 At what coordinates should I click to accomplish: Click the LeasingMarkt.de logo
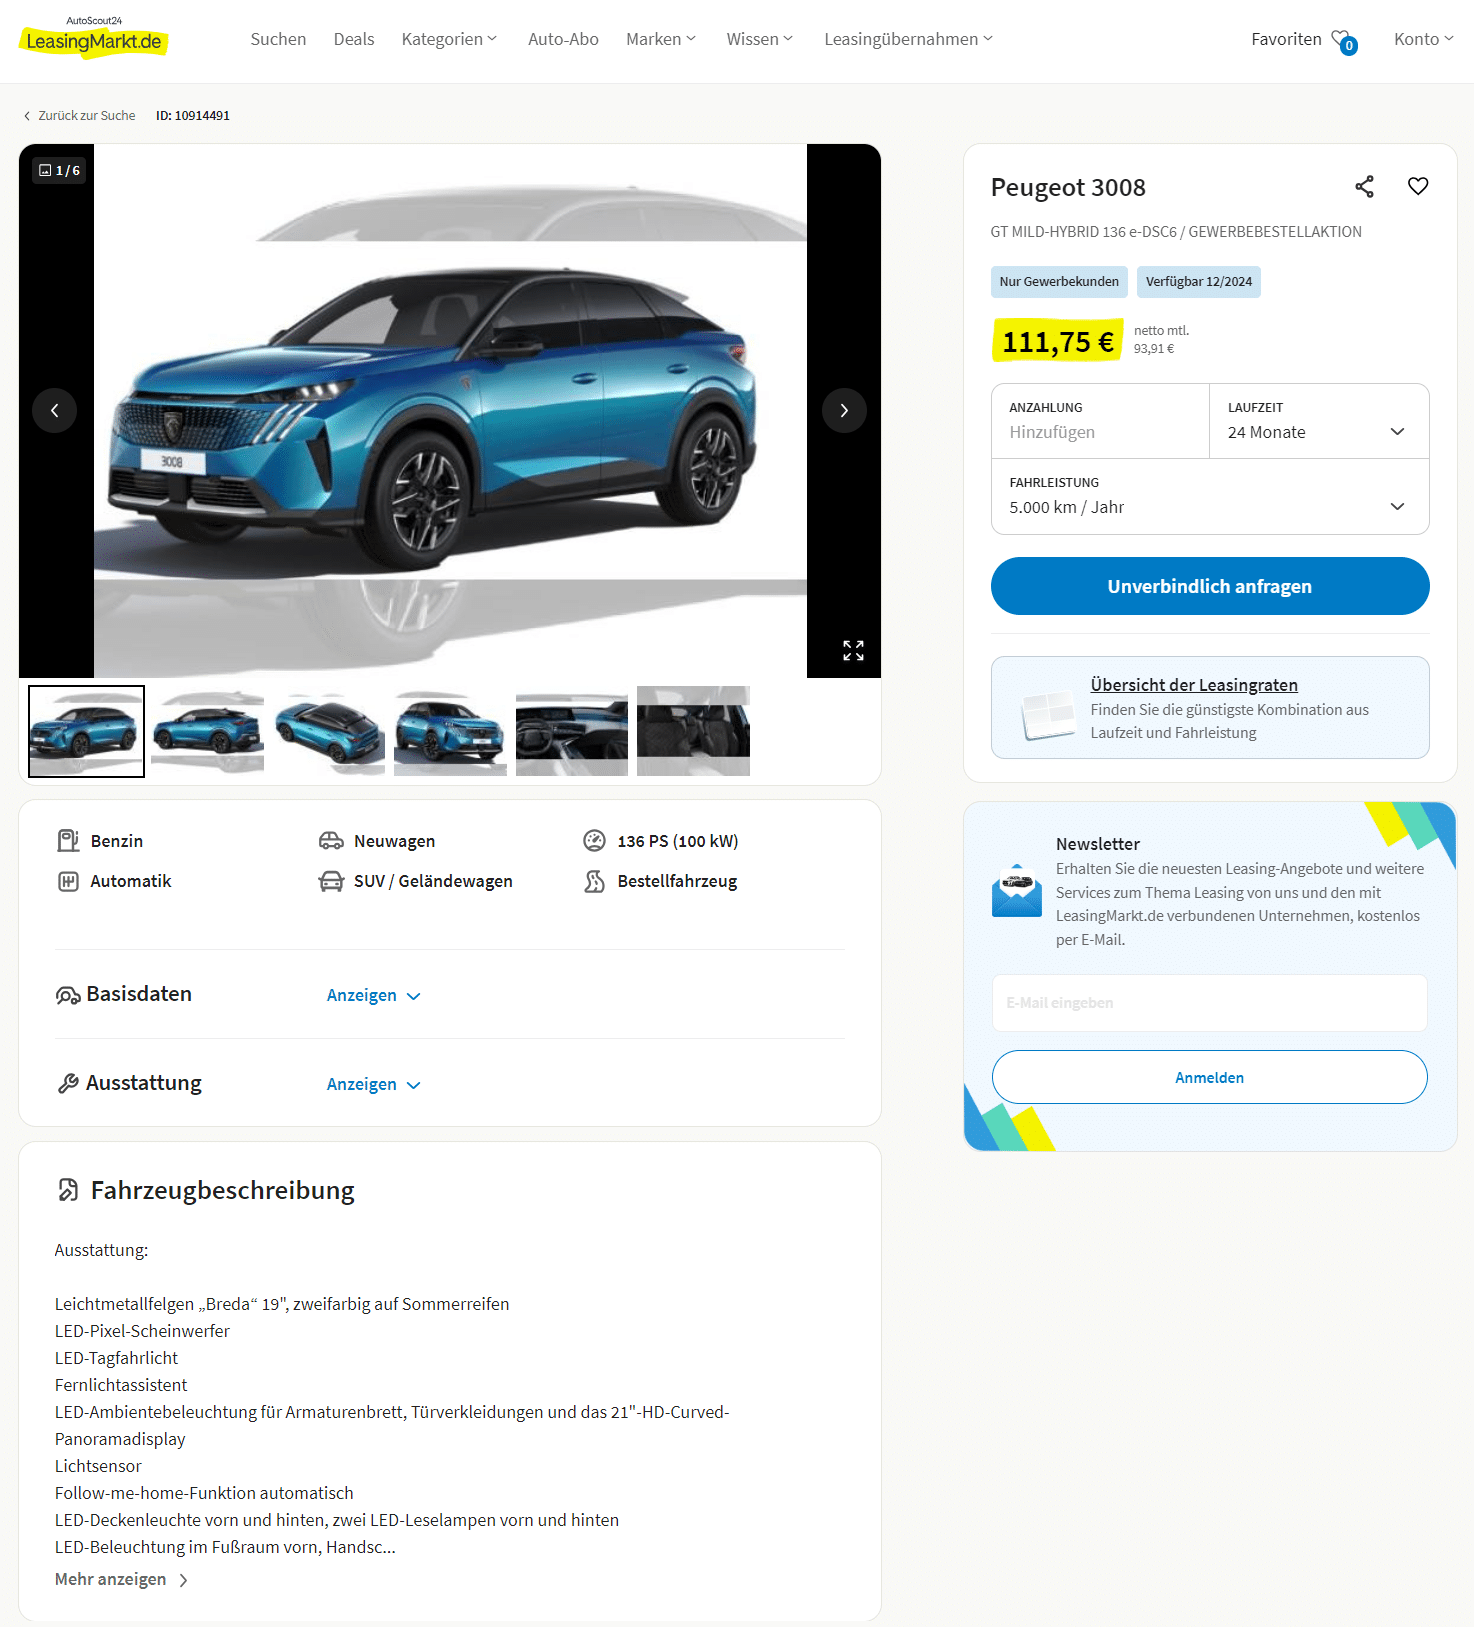pyautogui.click(x=93, y=39)
